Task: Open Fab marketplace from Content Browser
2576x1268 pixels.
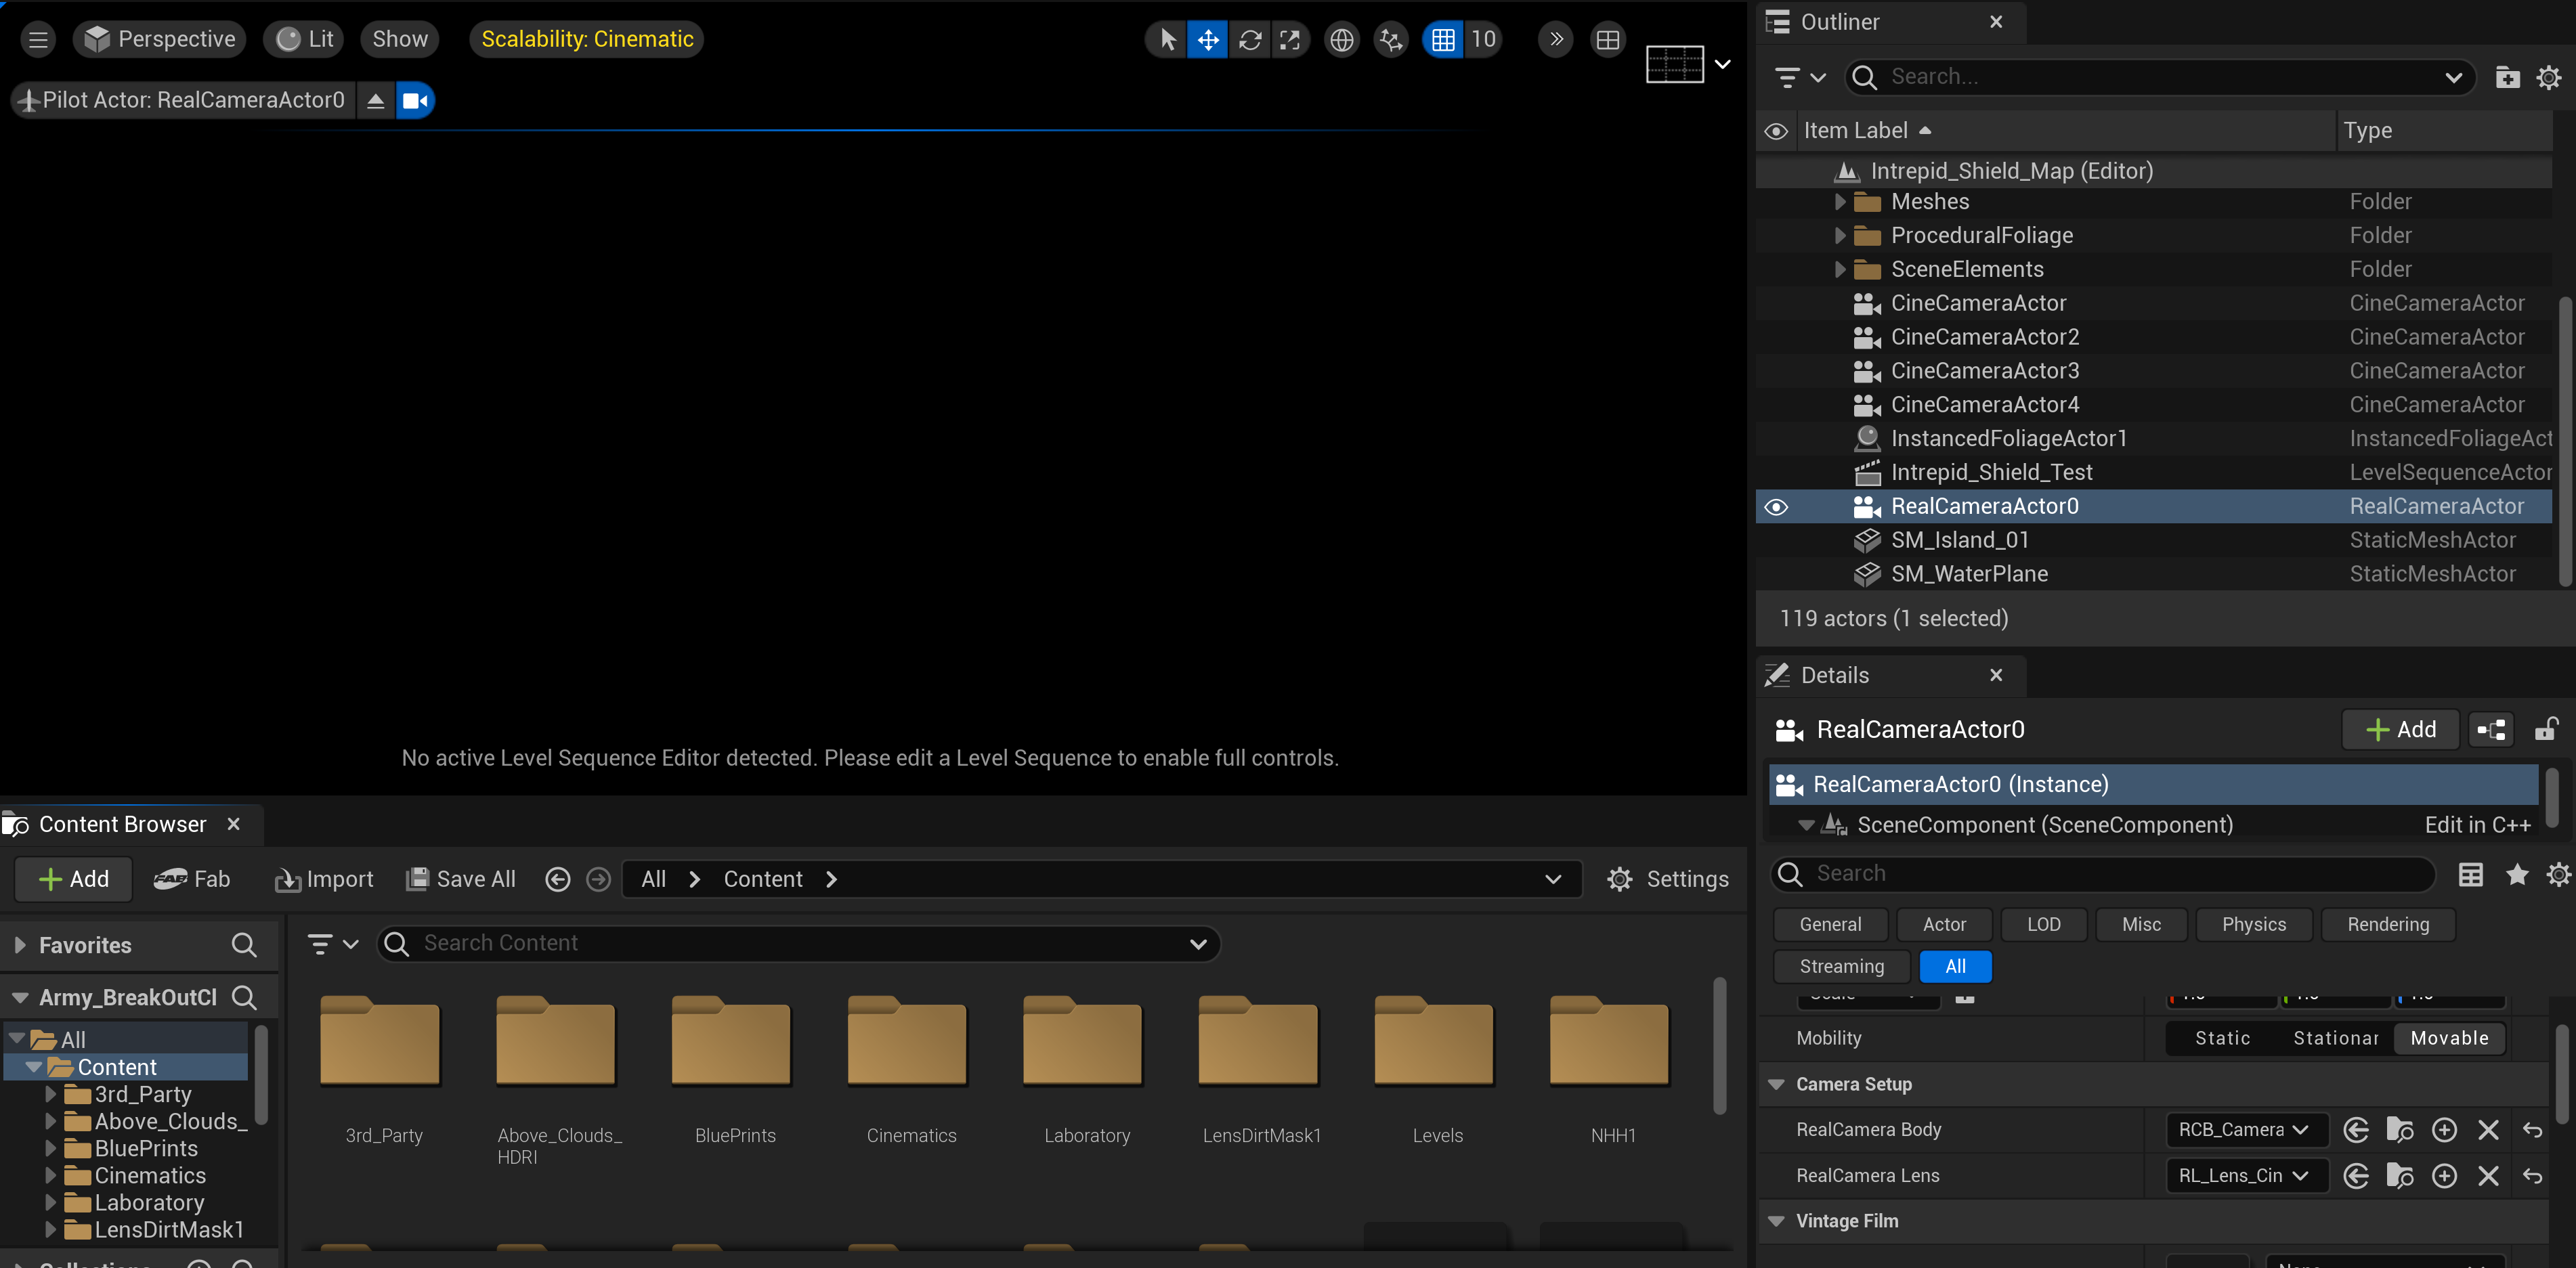Action: click(x=191, y=880)
